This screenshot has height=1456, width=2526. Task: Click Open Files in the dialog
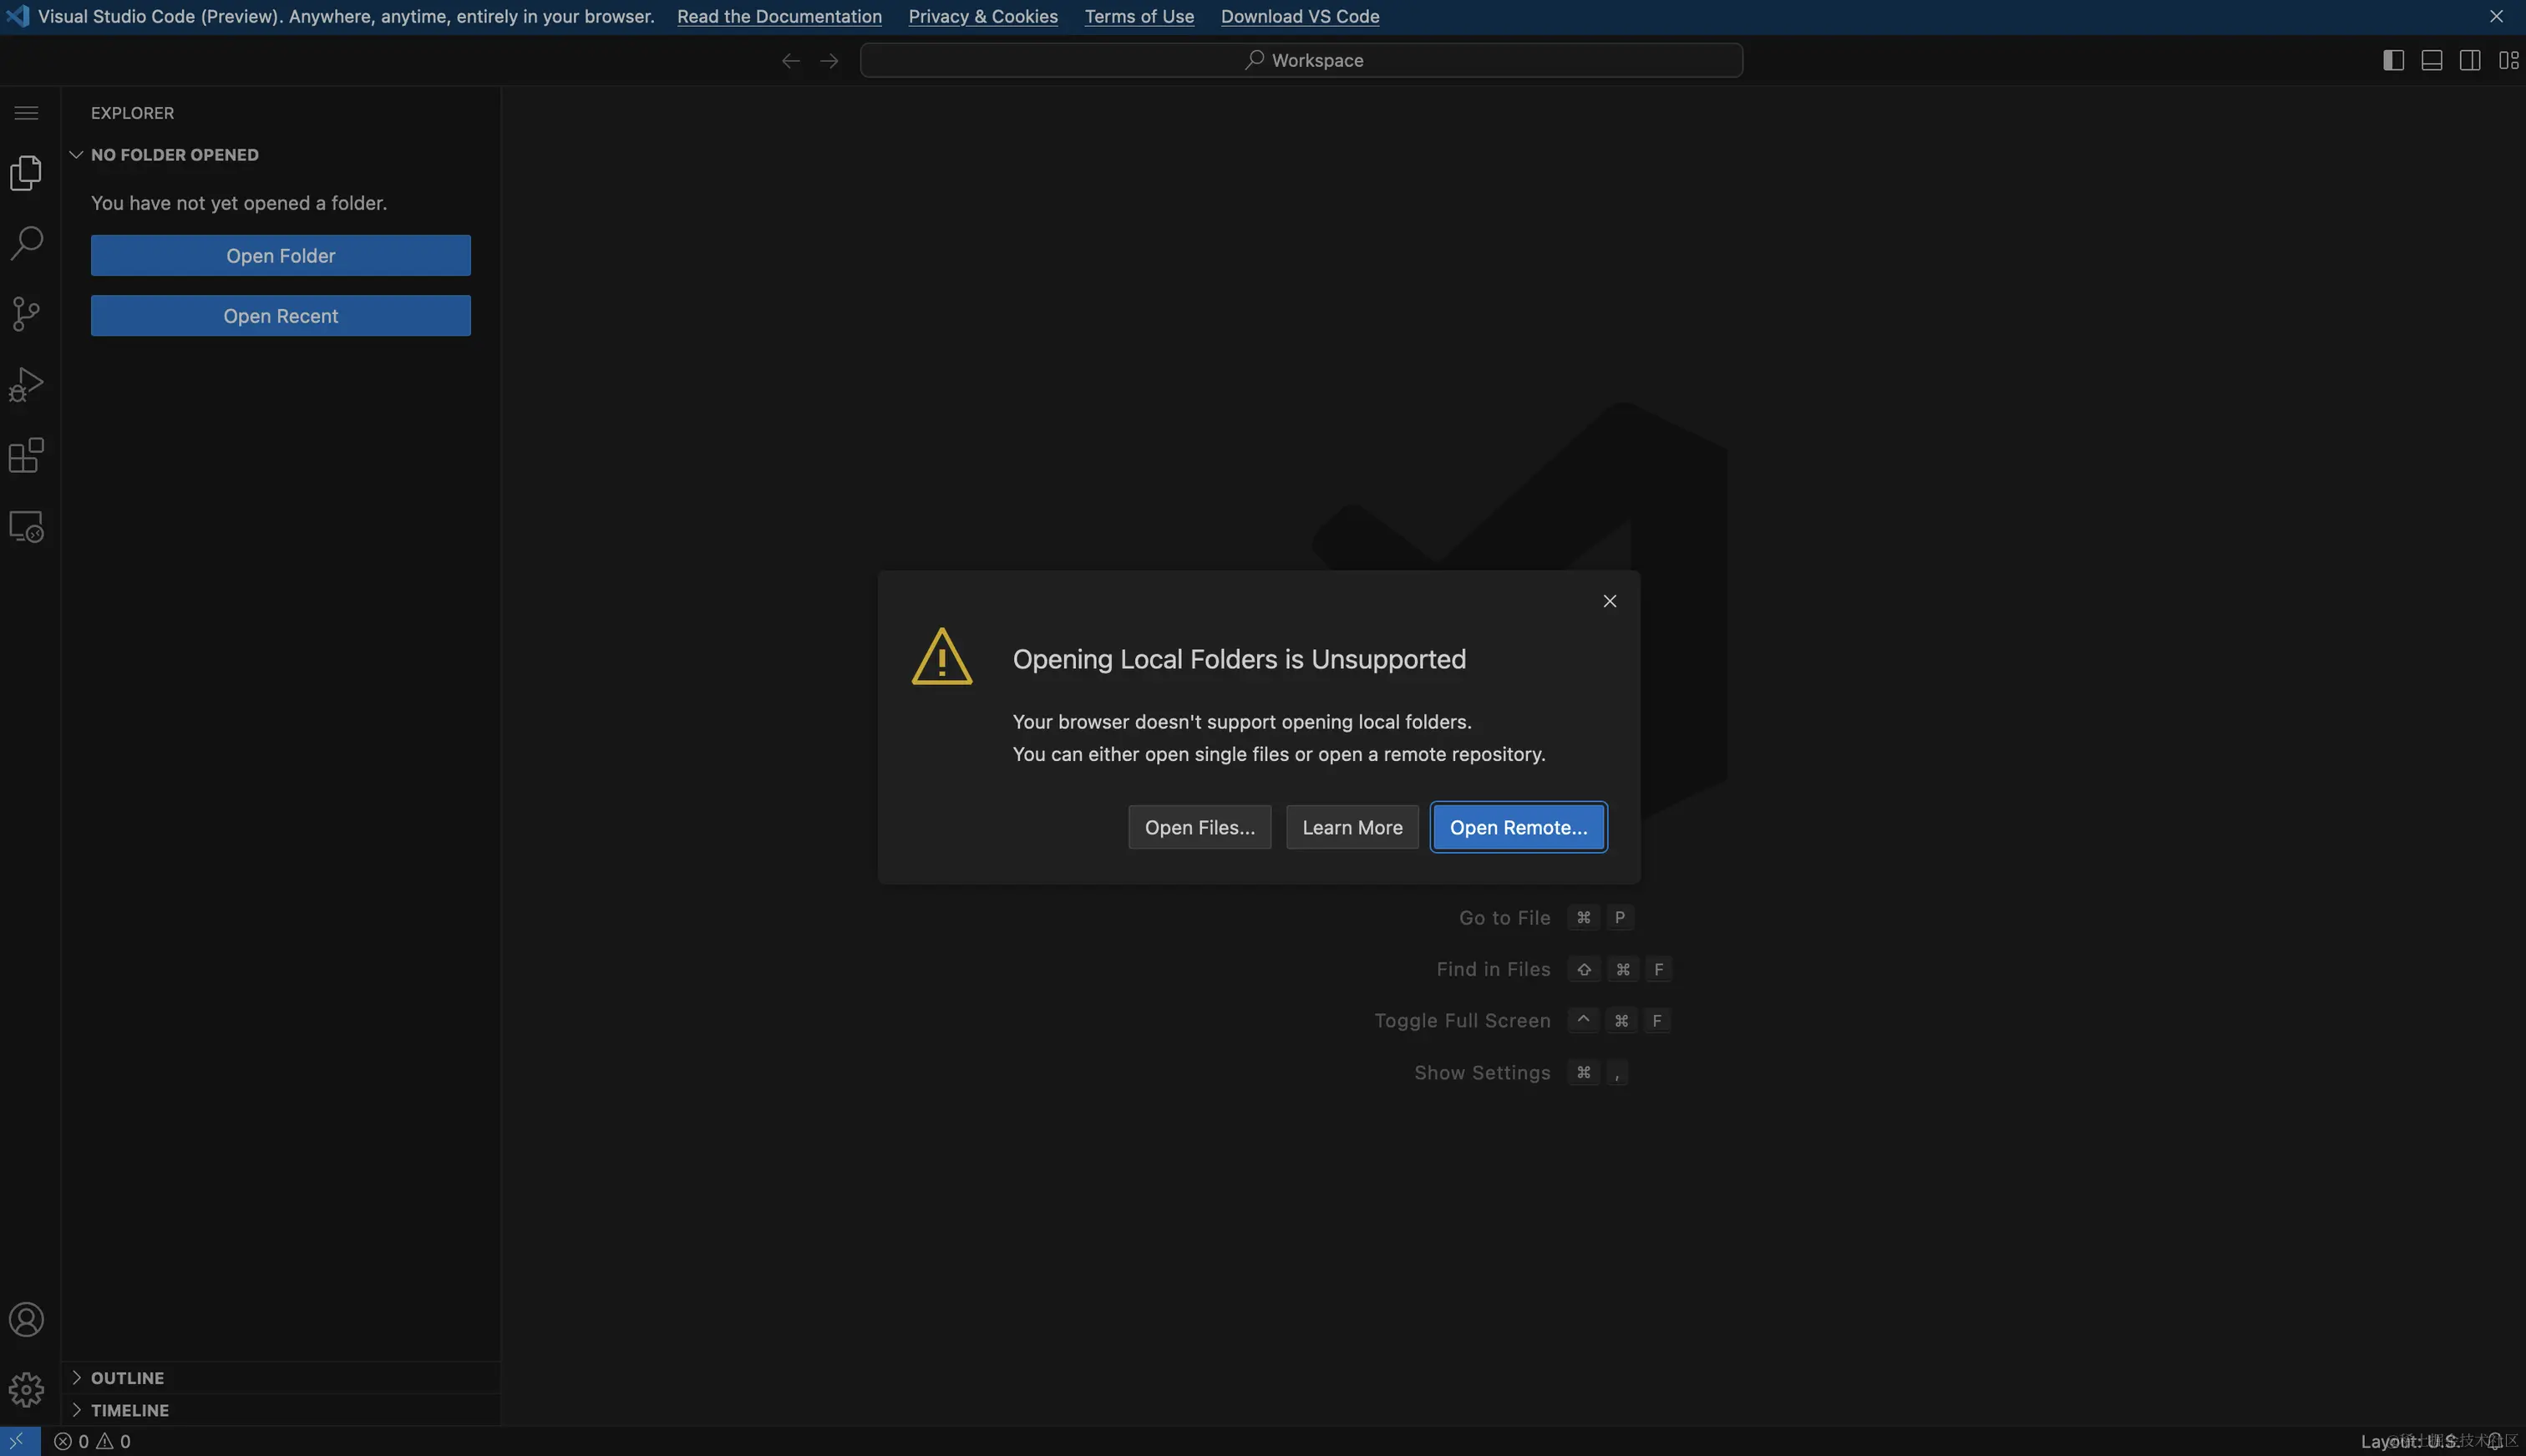click(1199, 827)
